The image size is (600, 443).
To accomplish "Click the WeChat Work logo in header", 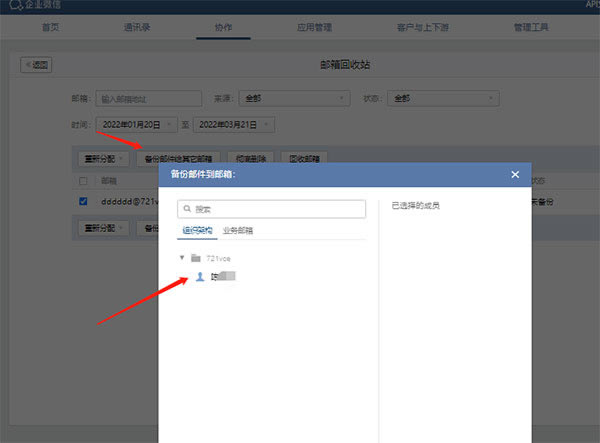I will (34, 5).
